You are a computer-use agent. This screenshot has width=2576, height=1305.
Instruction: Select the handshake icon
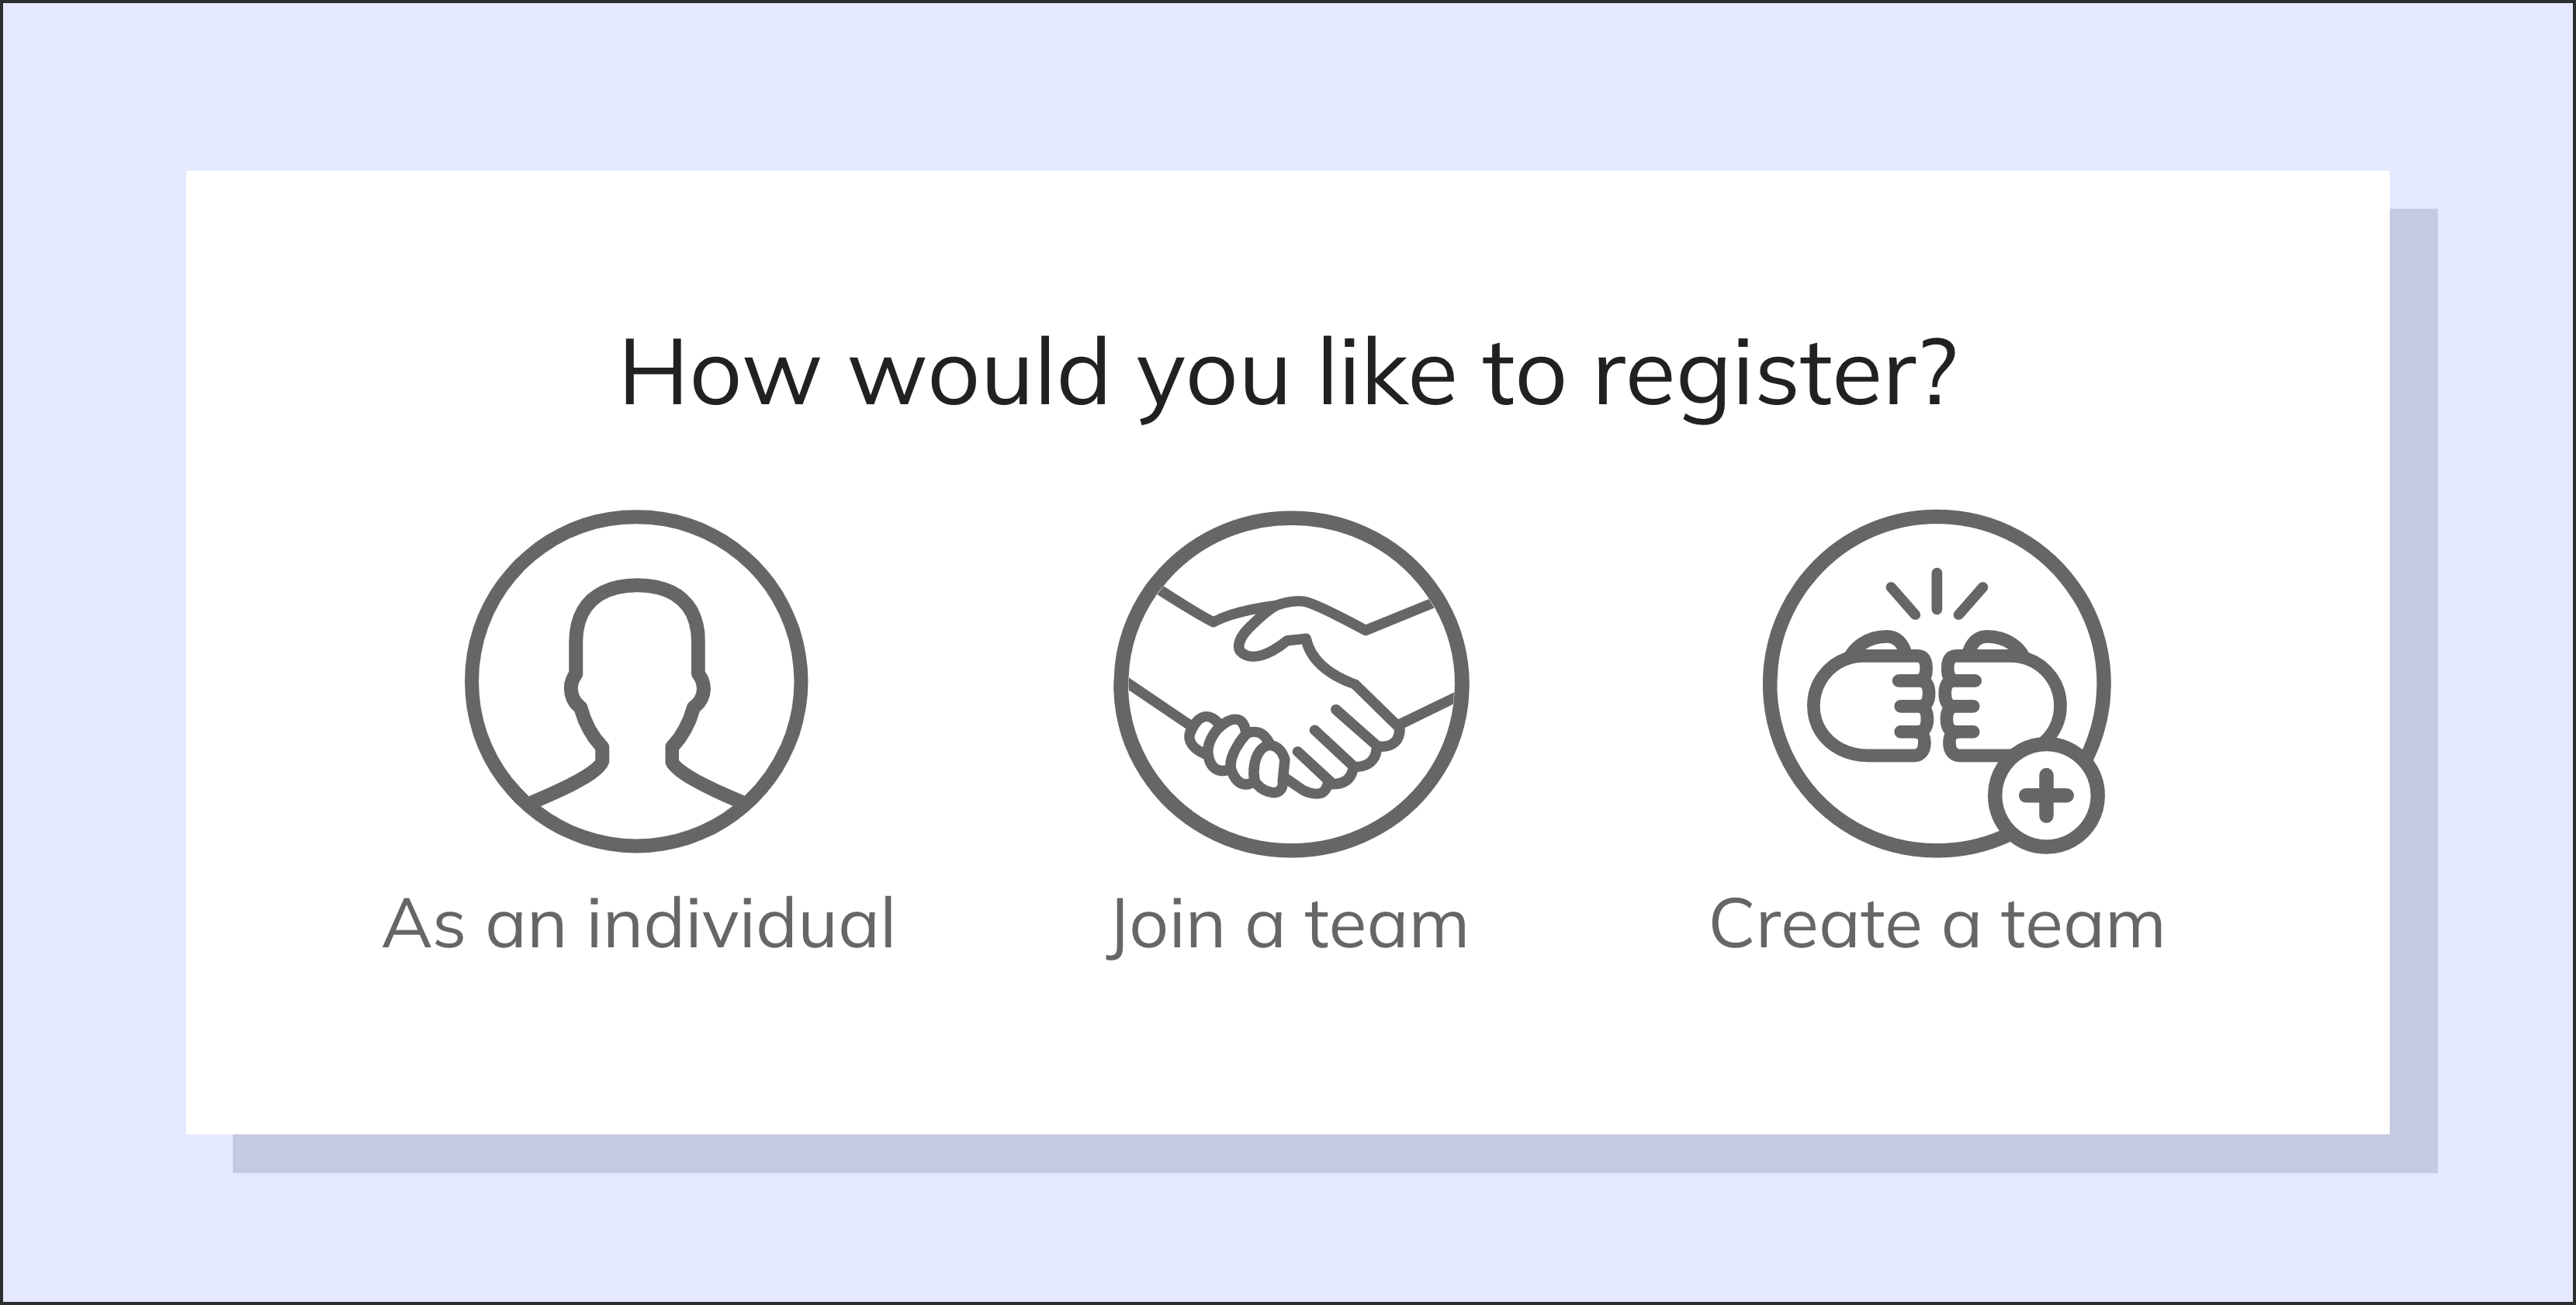pyautogui.click(x=1290, y=684)
